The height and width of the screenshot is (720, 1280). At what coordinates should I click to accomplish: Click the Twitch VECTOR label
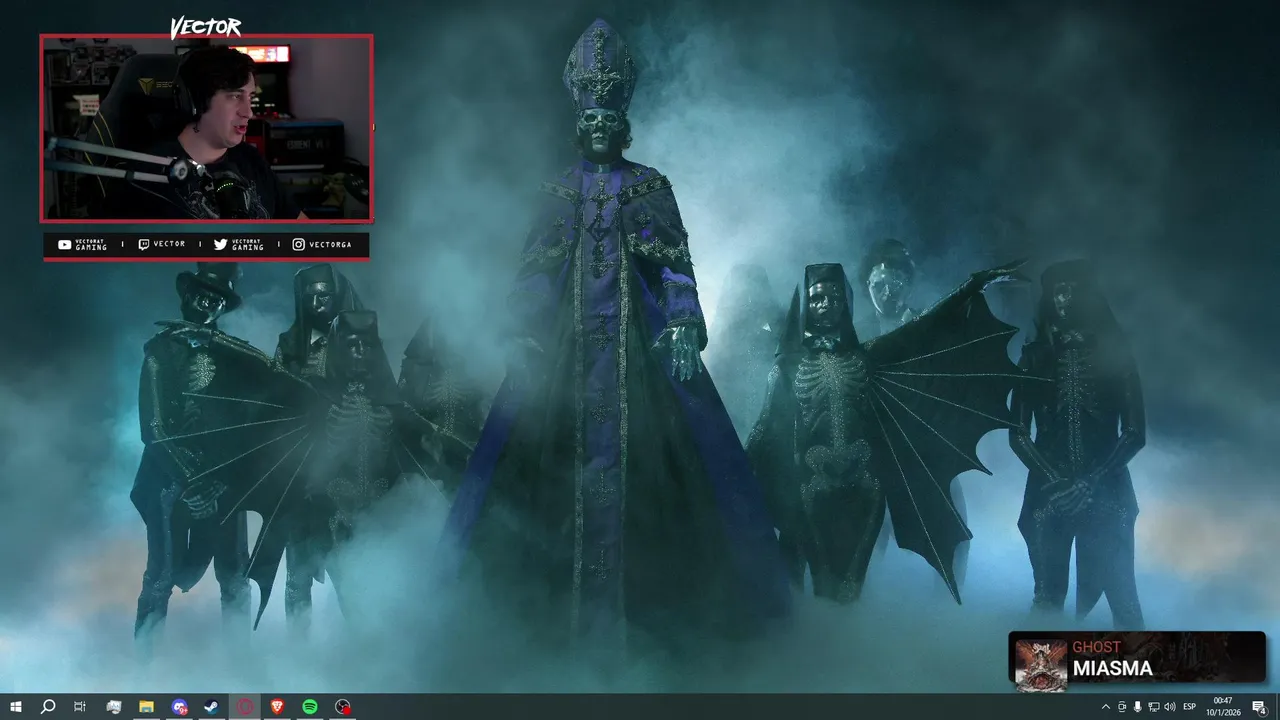click(x=162, y=245)
